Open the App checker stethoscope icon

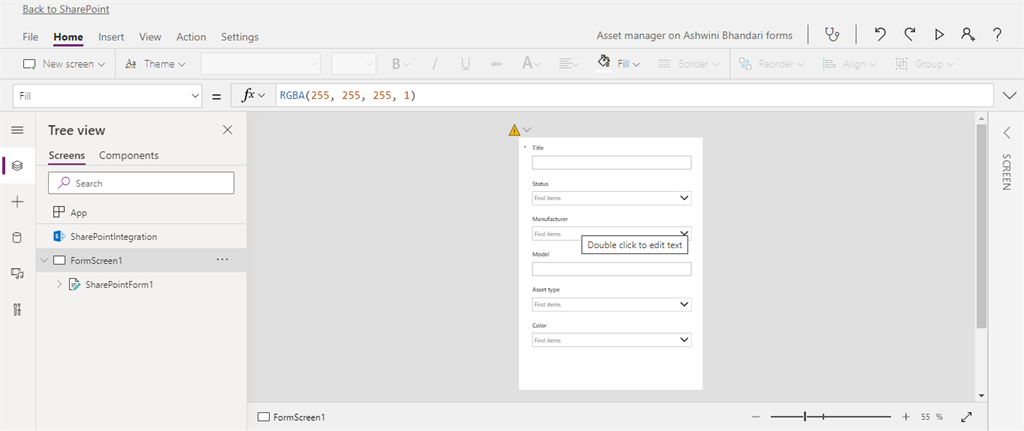[832, 35]
